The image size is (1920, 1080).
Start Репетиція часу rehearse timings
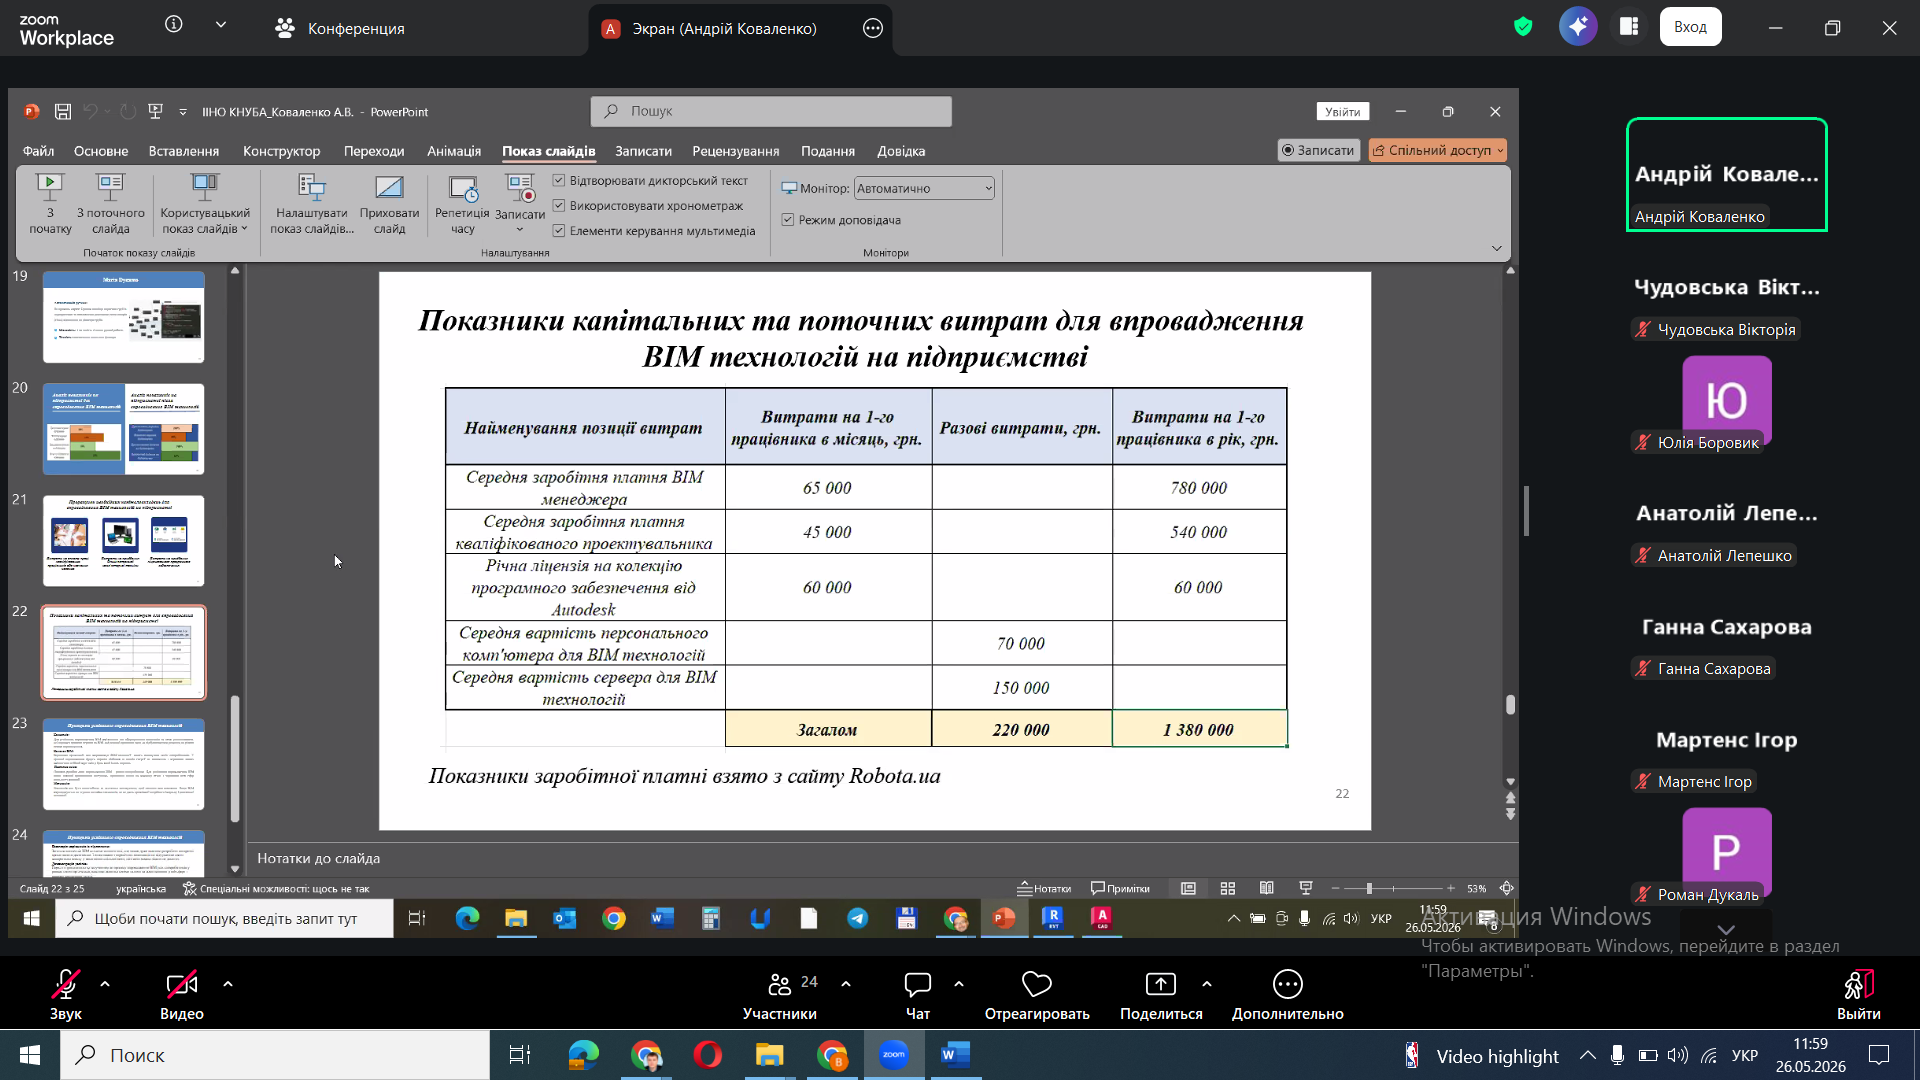(462, 204)
